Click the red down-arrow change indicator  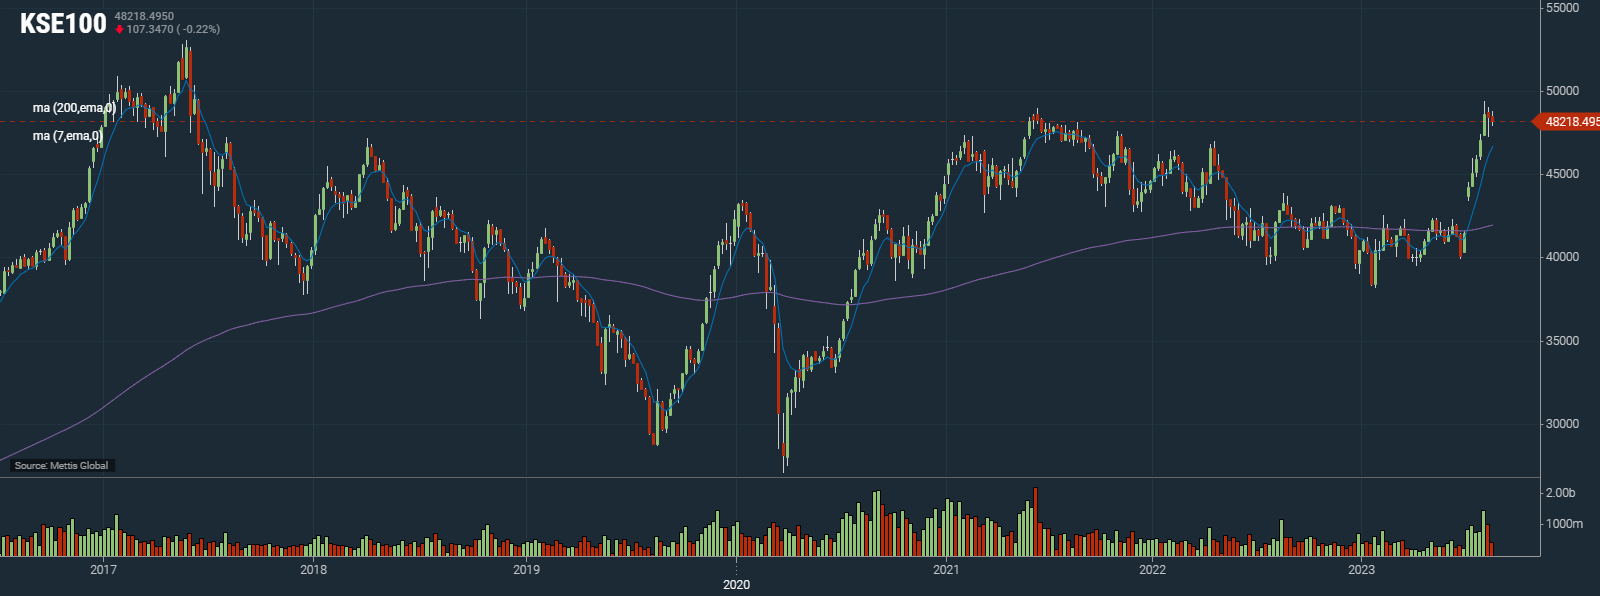[x=119, y=30]
